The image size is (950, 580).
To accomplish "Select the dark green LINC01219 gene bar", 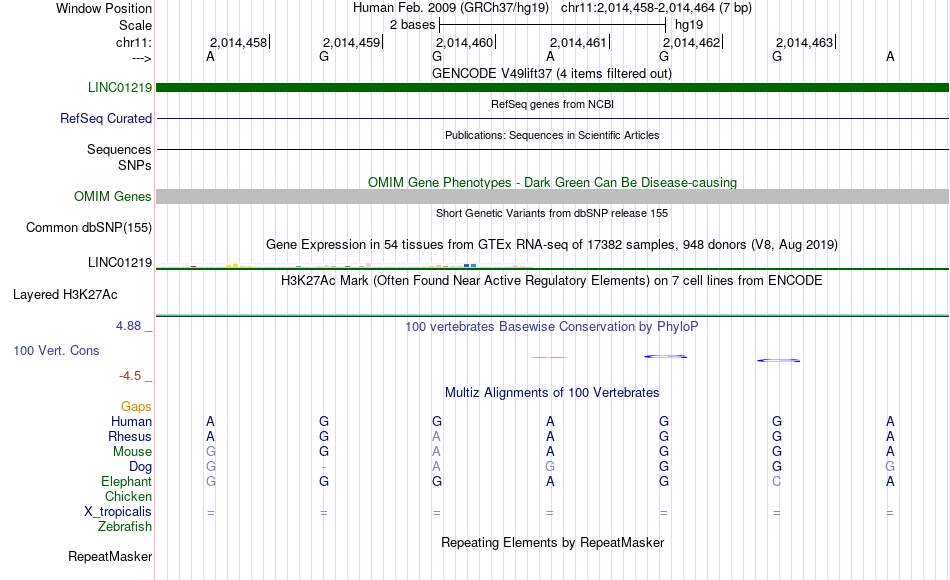I will coord(552,87).
